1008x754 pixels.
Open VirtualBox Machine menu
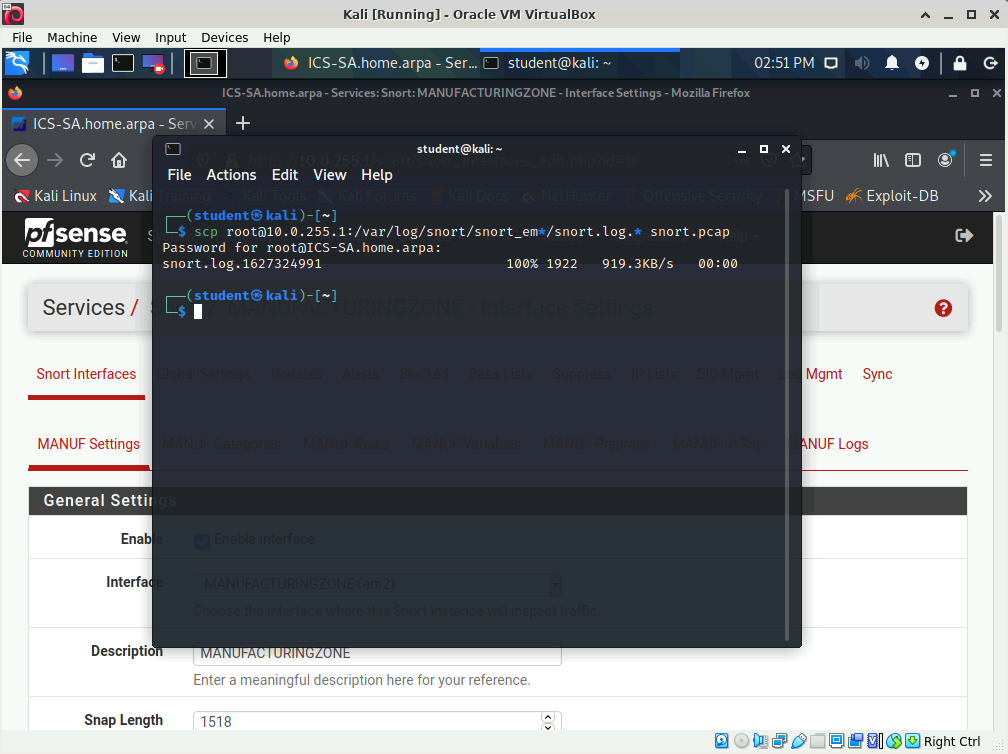pyautogui.click(x=72, y=37)
